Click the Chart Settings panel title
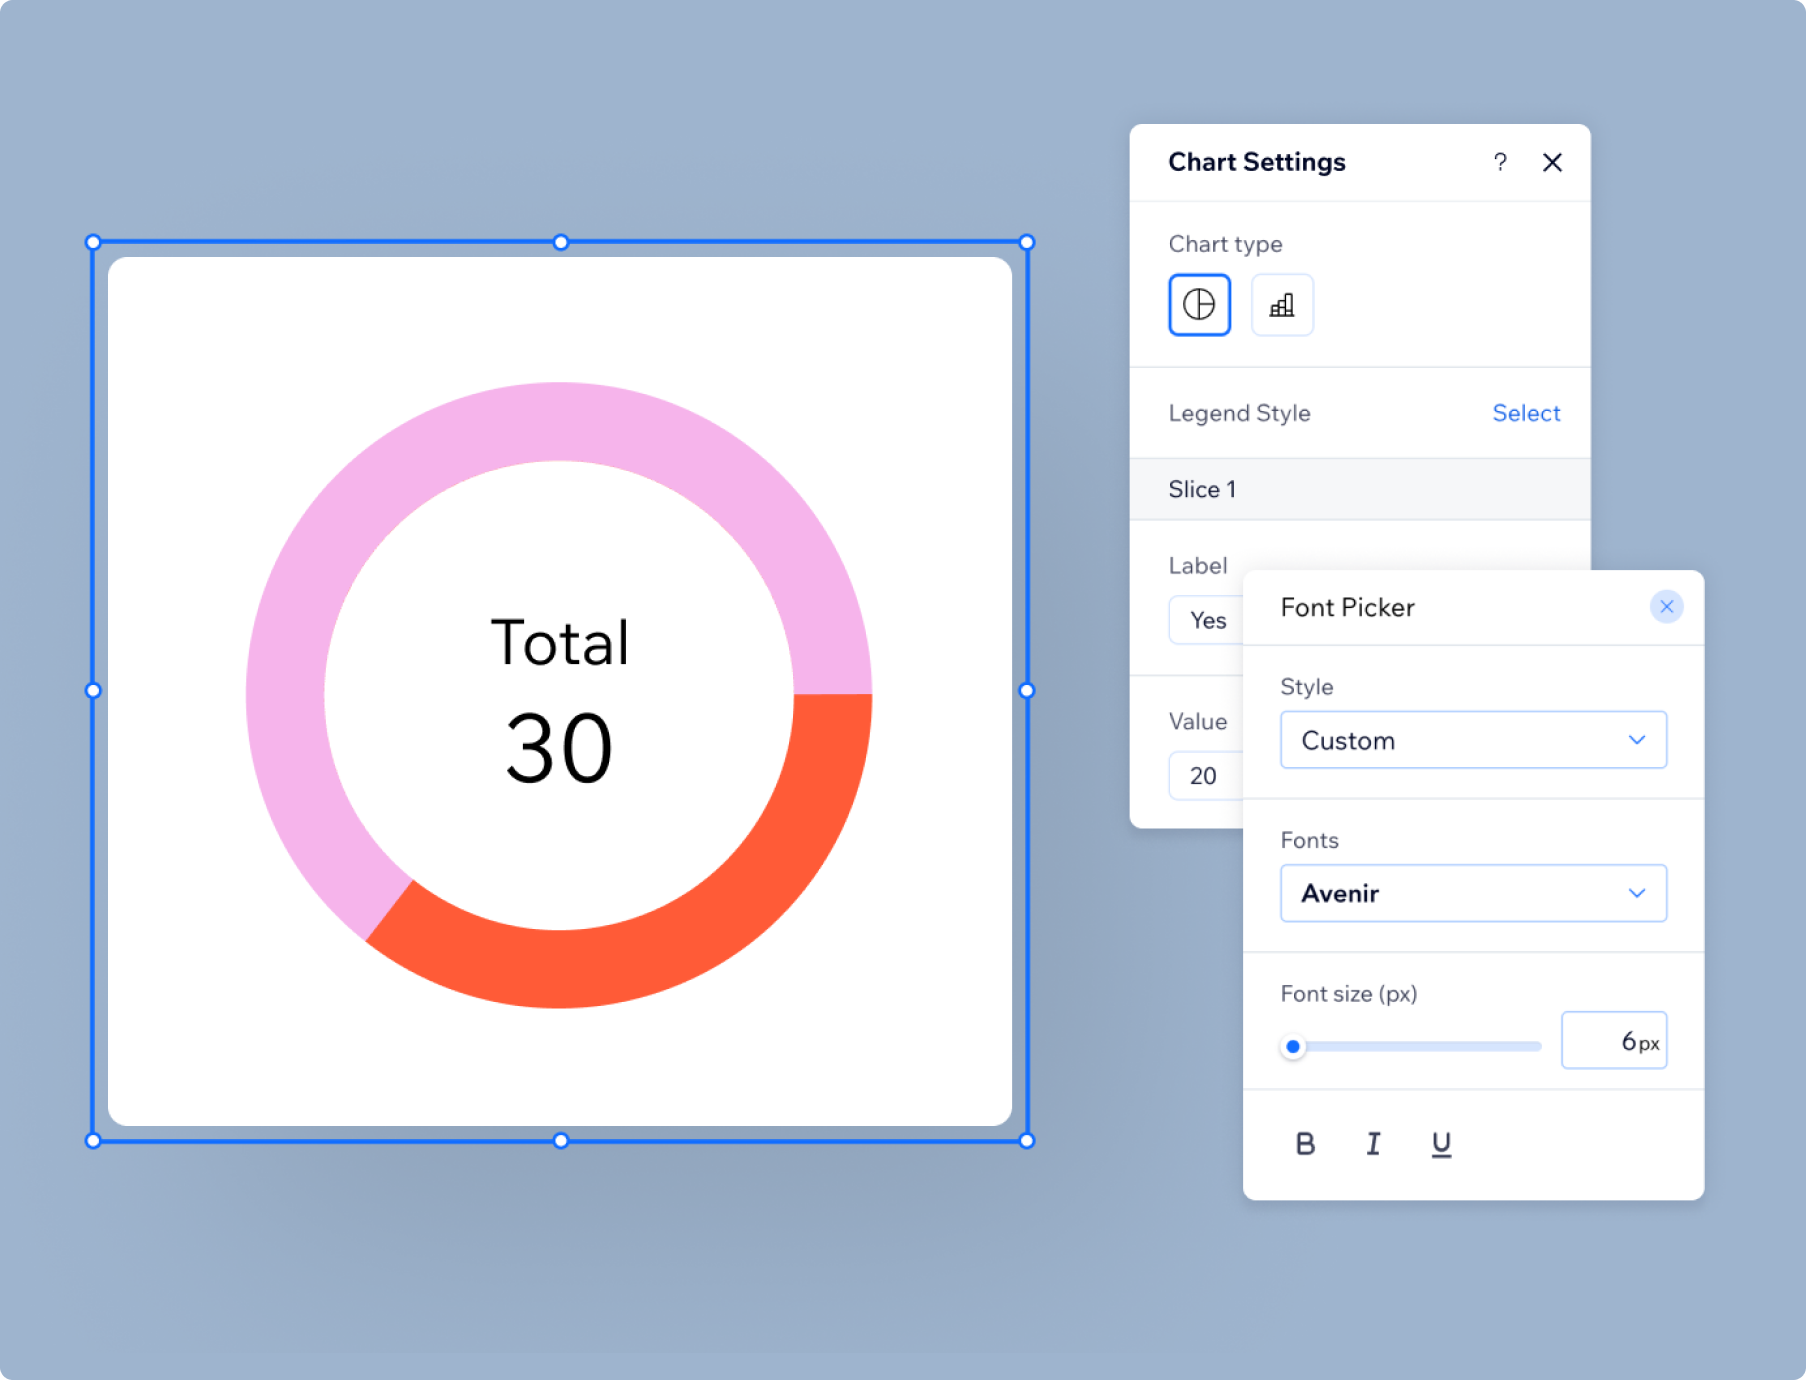 click(x=1257, y=161)
